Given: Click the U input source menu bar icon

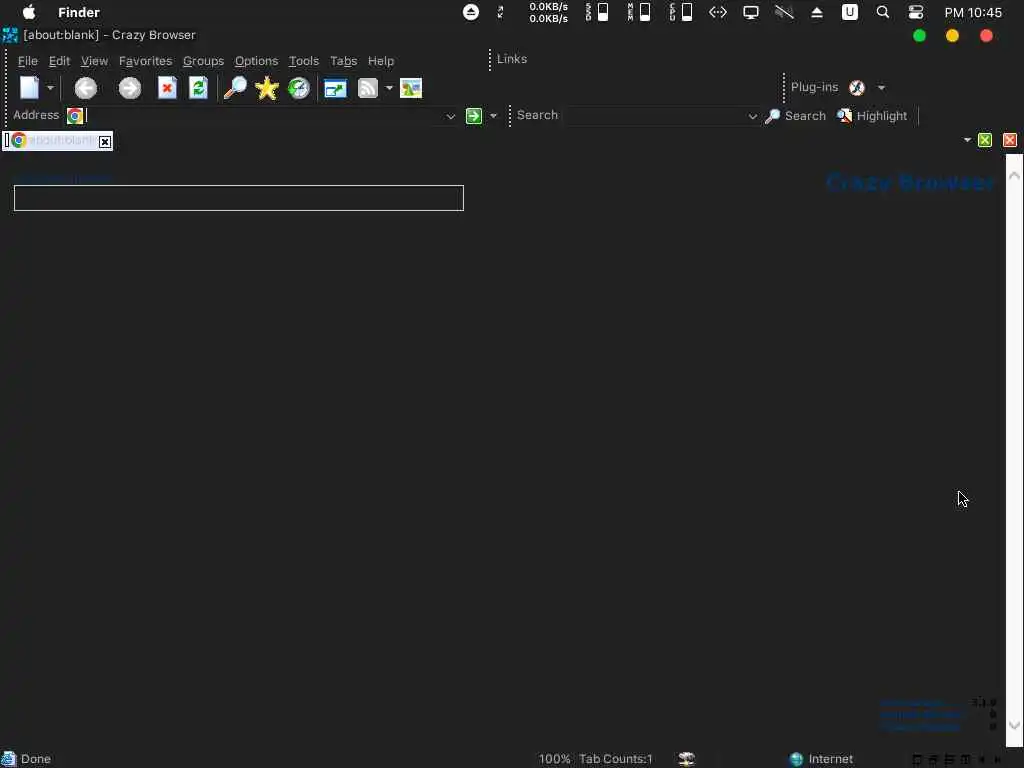Looking at the screenshot, I should 850,12.
